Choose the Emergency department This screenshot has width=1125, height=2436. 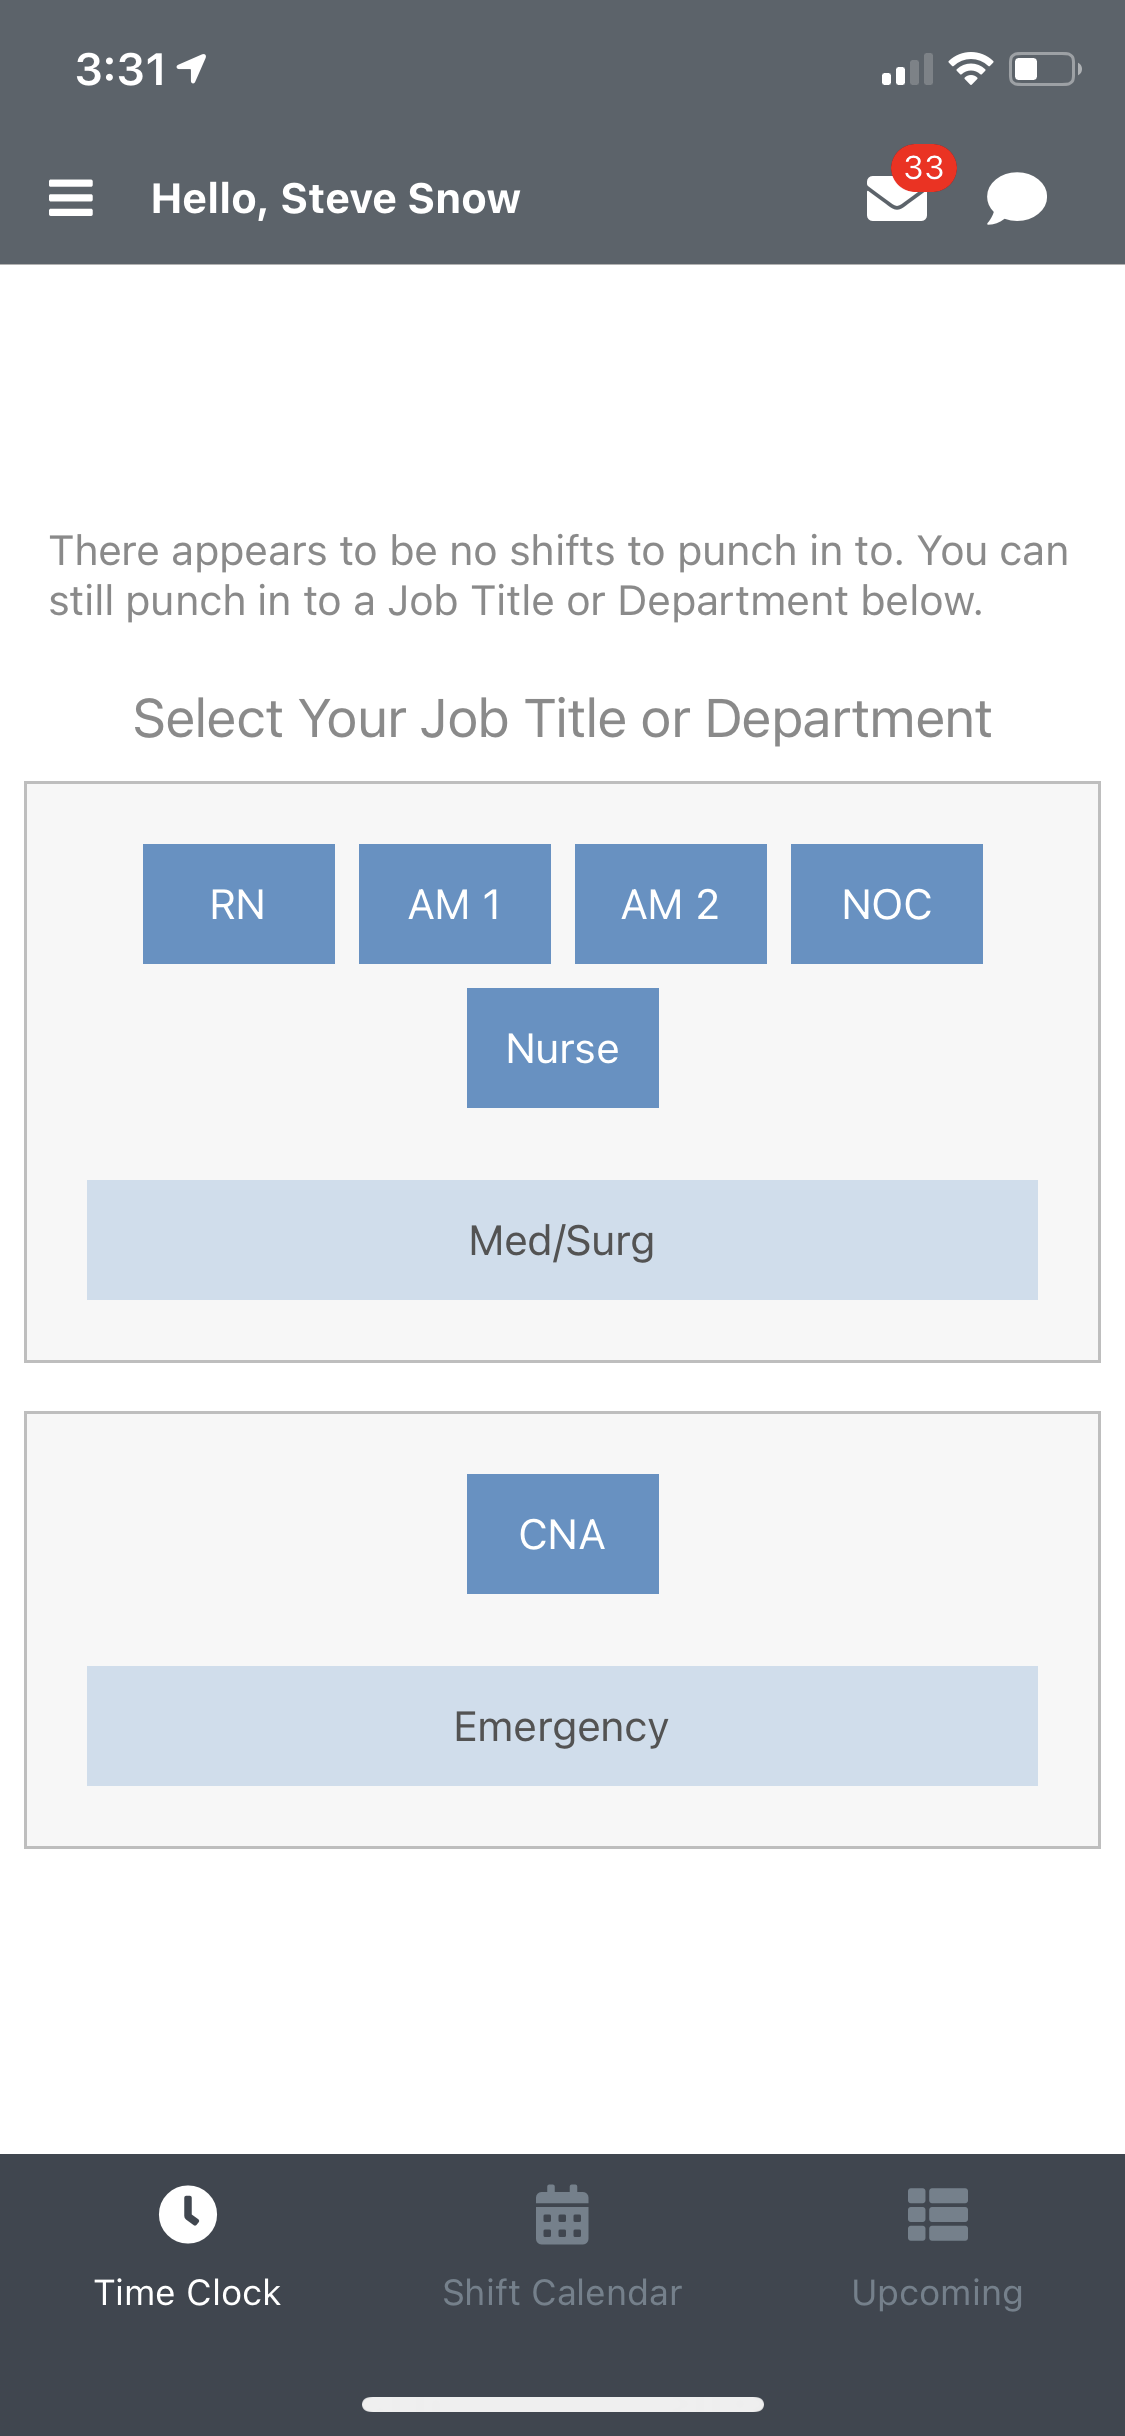point(562,1726)
